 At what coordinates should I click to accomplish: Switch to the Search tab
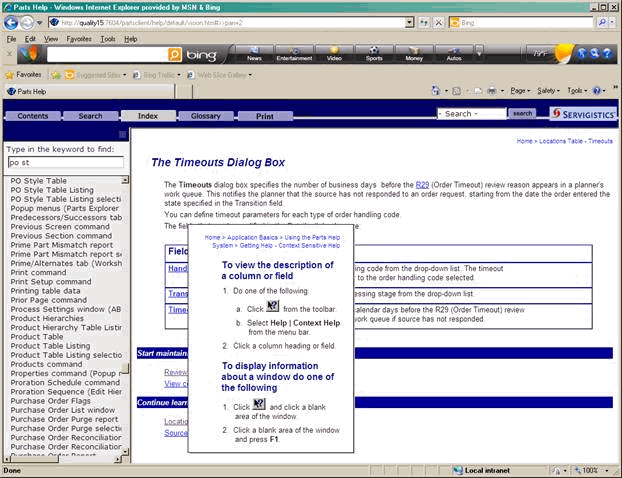pyautogui.click(x=90, y=116)
